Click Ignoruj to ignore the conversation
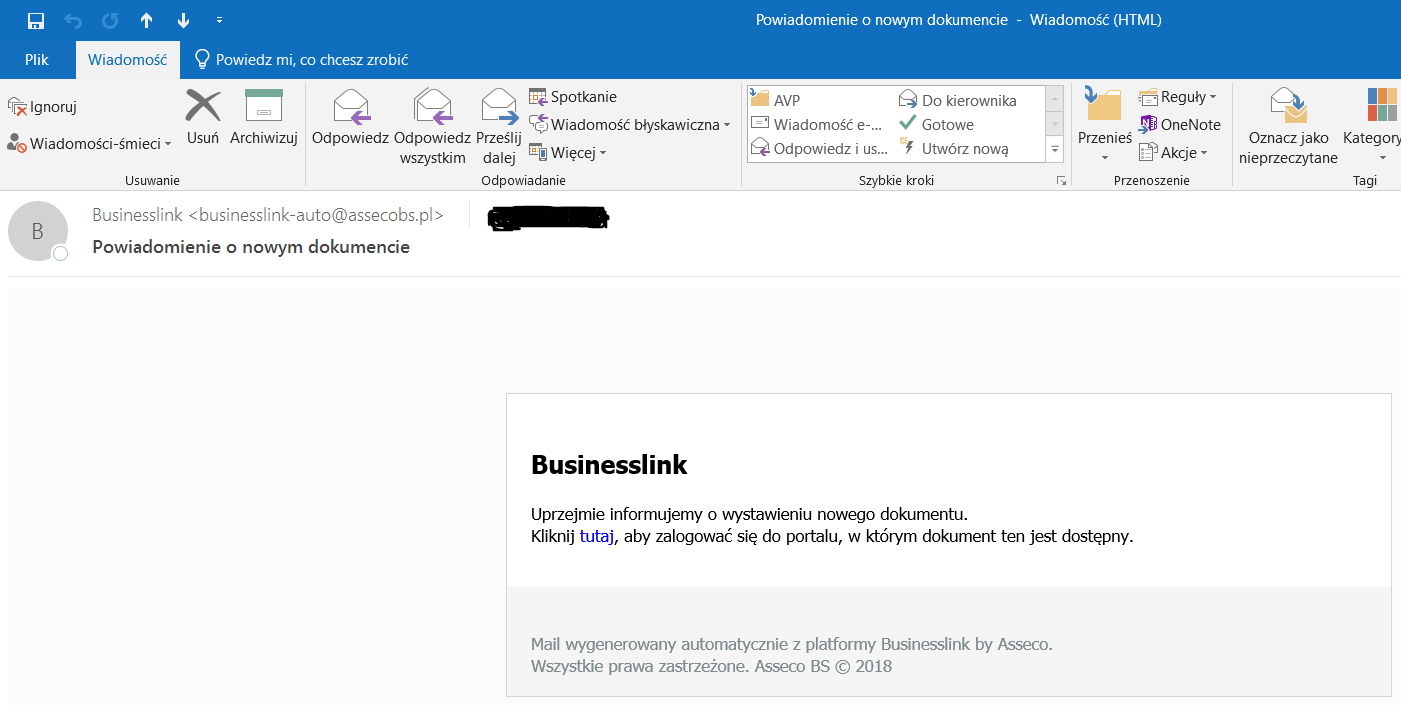This screenshot has height=705, width=1401. point(42,107)
